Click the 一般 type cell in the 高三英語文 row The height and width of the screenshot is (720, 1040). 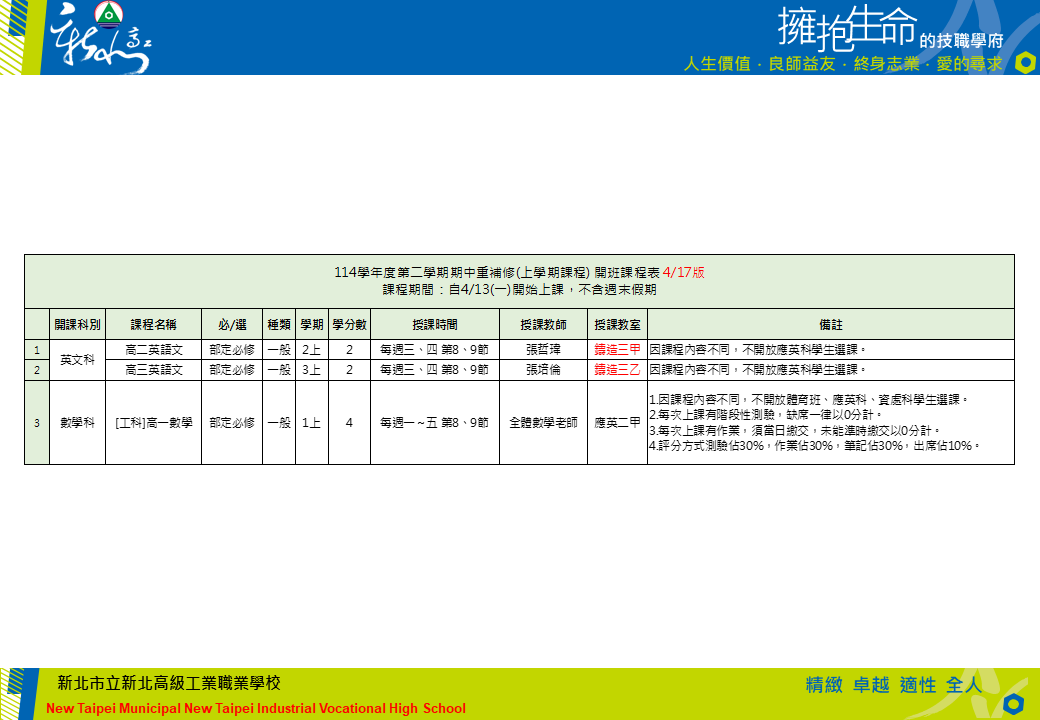coord(279,370)
